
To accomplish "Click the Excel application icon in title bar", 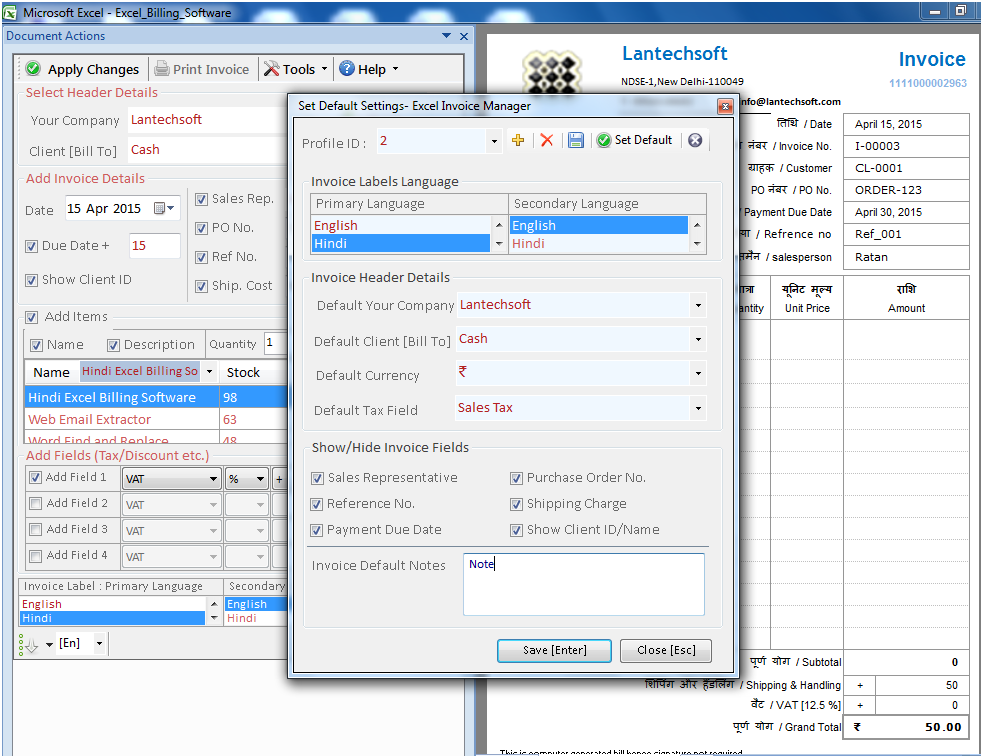I will (x=10, y=13).
